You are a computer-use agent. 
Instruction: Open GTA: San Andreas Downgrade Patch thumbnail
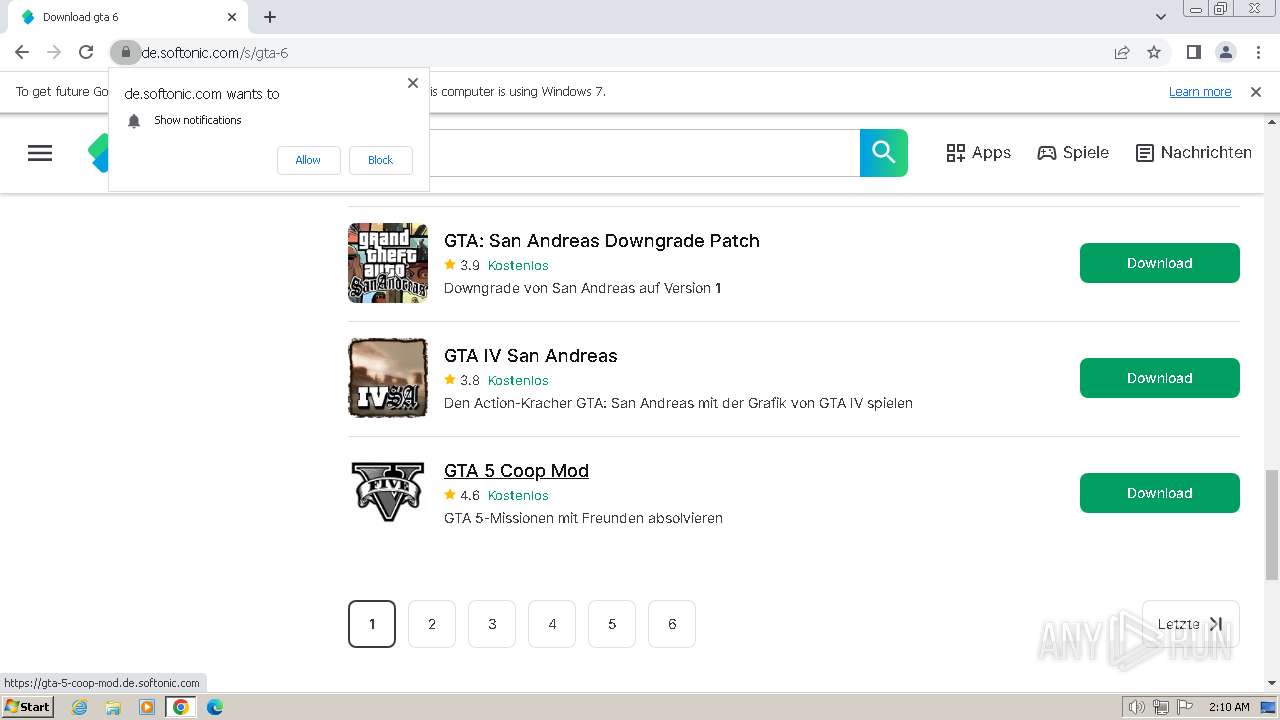[388, 263]
